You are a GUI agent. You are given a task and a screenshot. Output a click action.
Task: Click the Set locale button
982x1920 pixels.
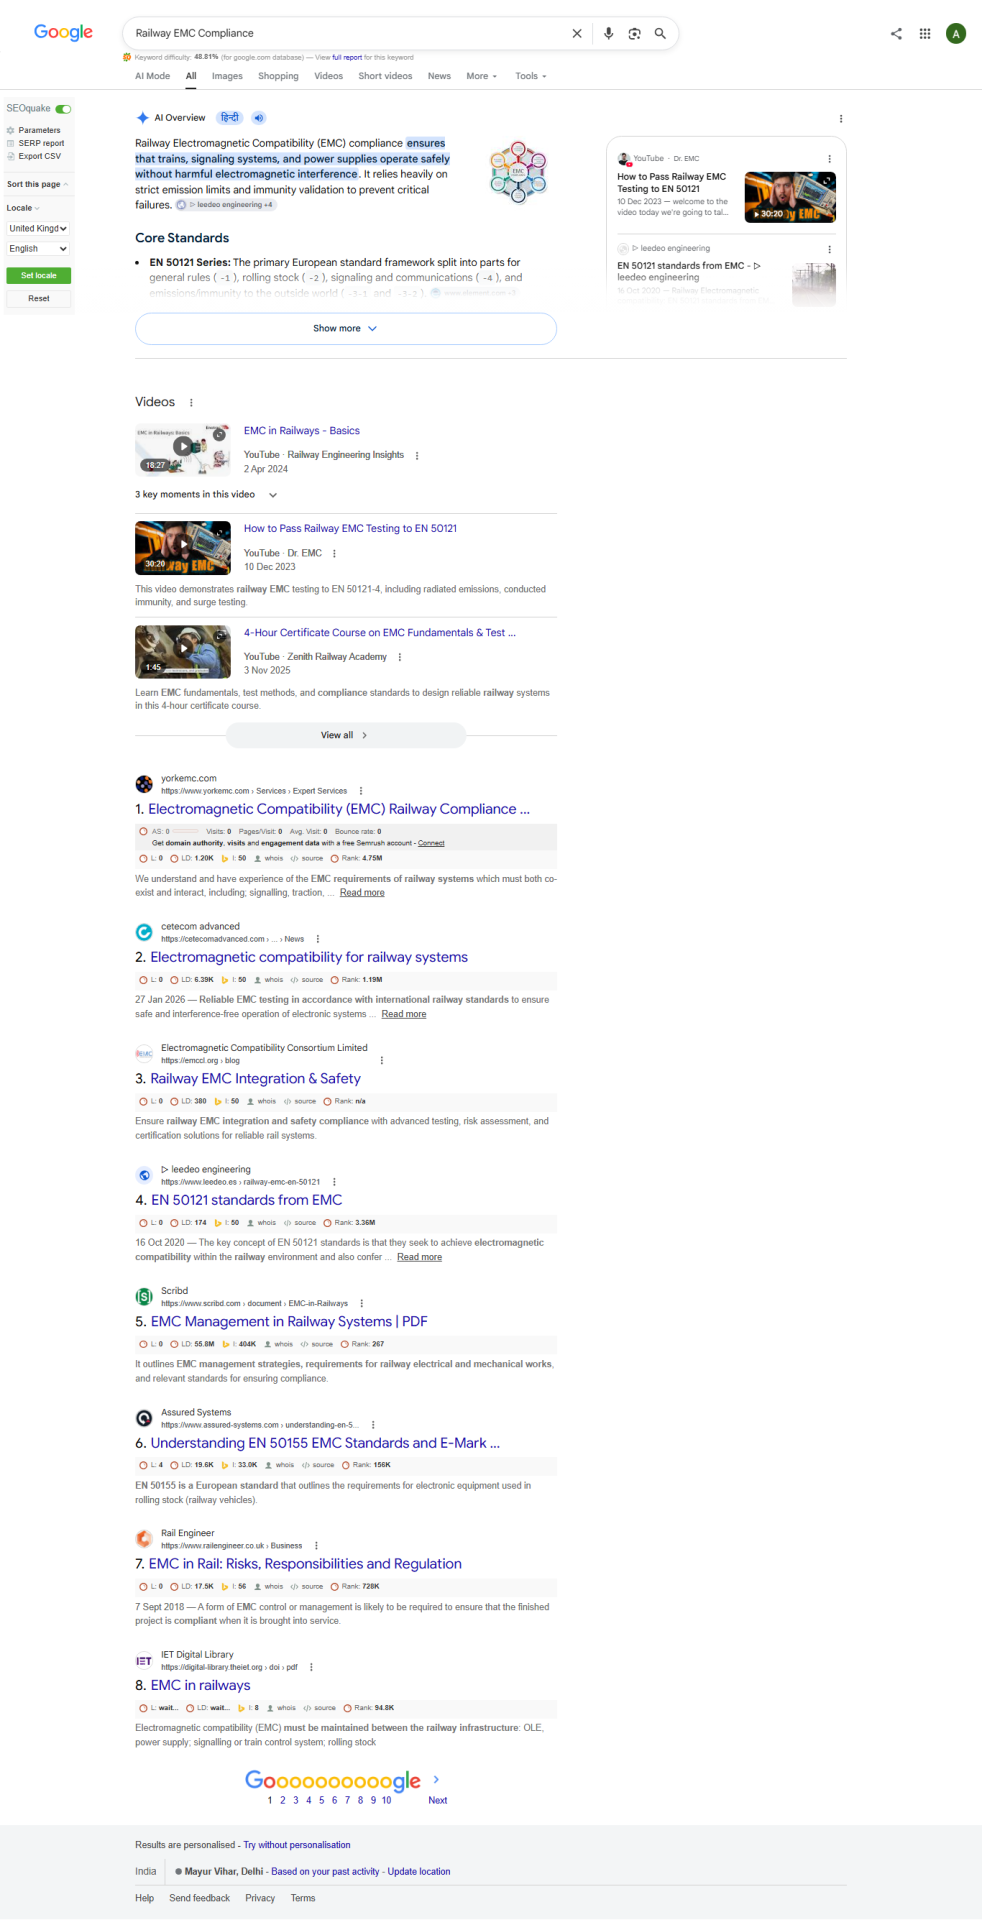pyautogui.click(x=38, y=275)
